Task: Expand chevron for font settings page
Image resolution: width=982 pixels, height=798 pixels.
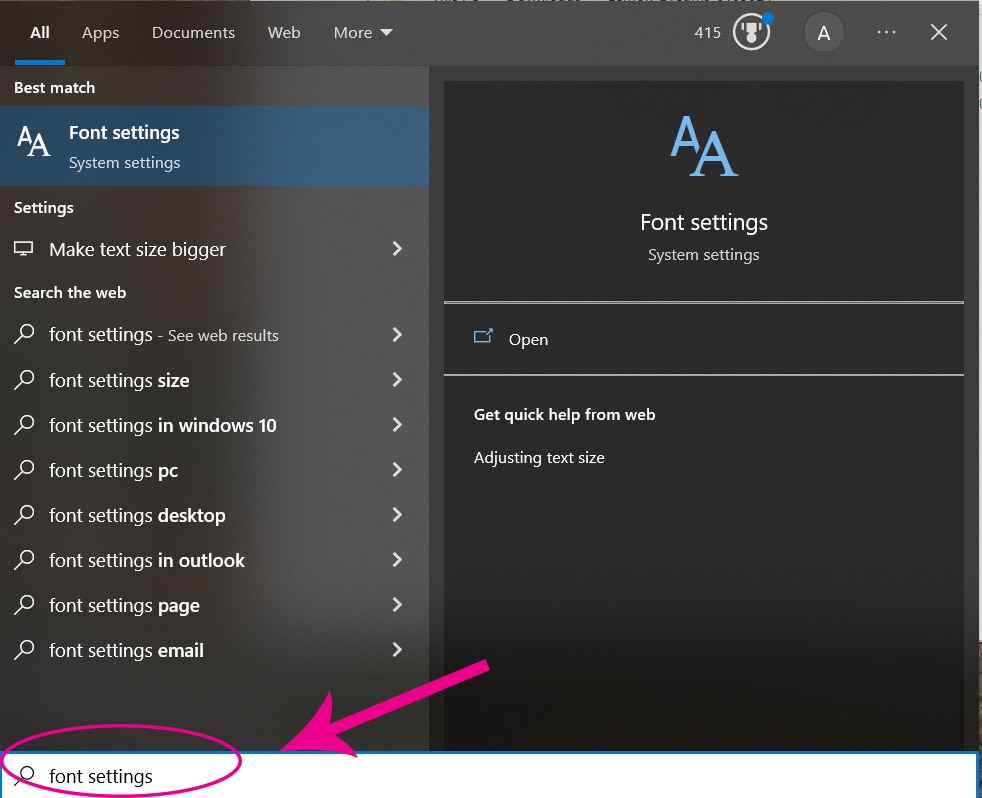Action: coord(396,605)
